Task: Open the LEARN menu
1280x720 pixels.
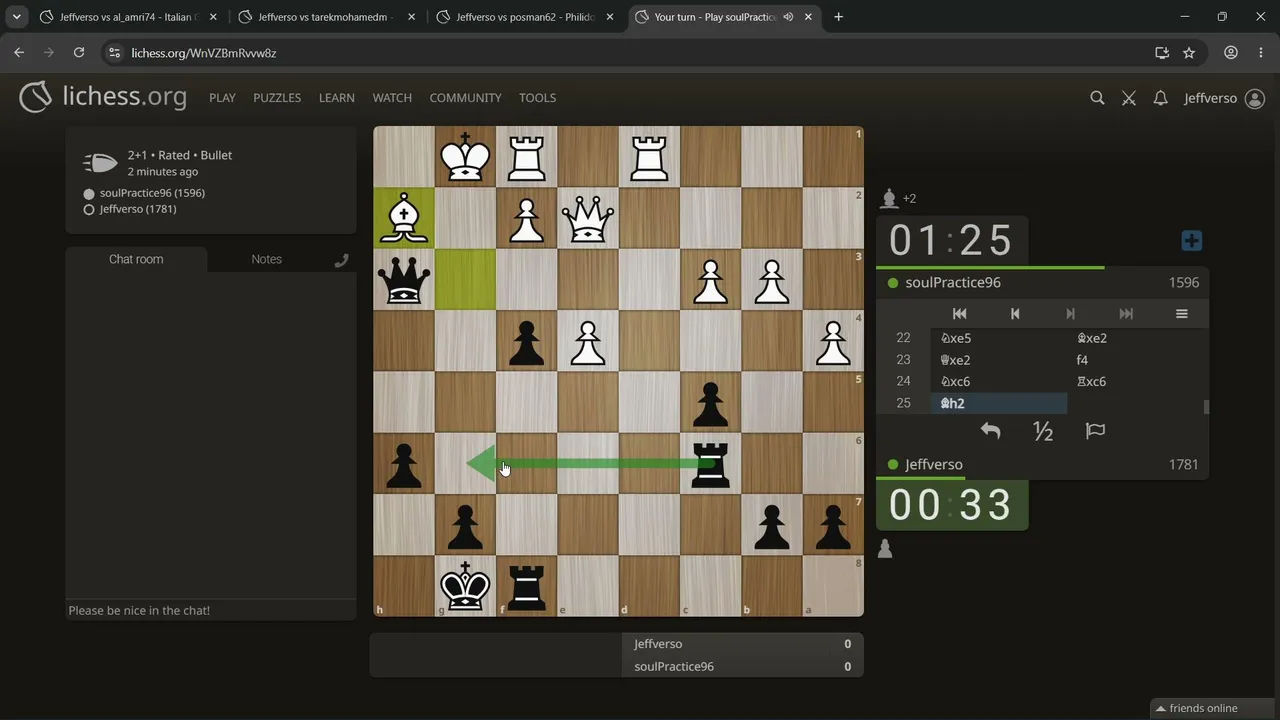Action: [x=337, y=98]
